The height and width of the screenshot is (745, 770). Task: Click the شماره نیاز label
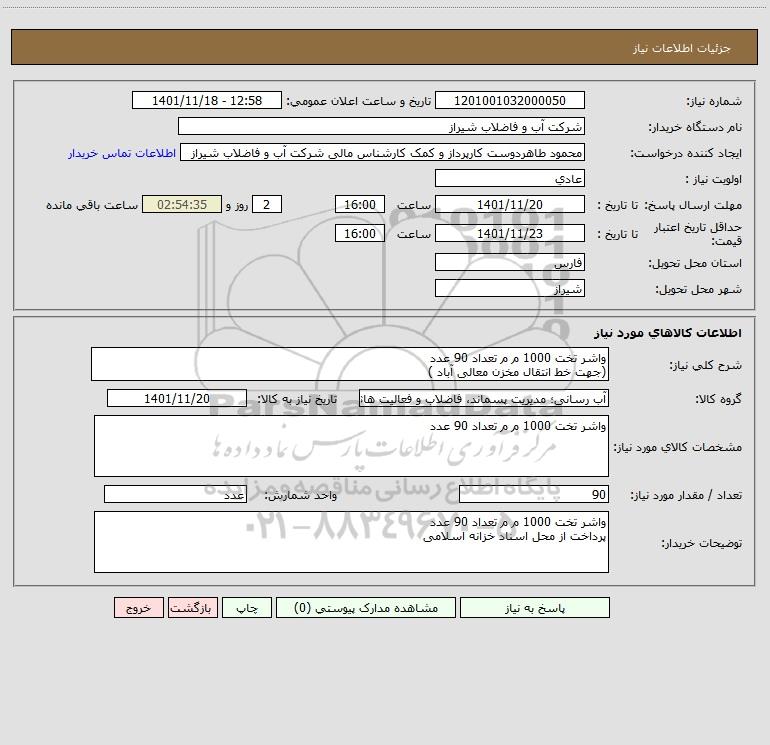click(x=714, y=102)
